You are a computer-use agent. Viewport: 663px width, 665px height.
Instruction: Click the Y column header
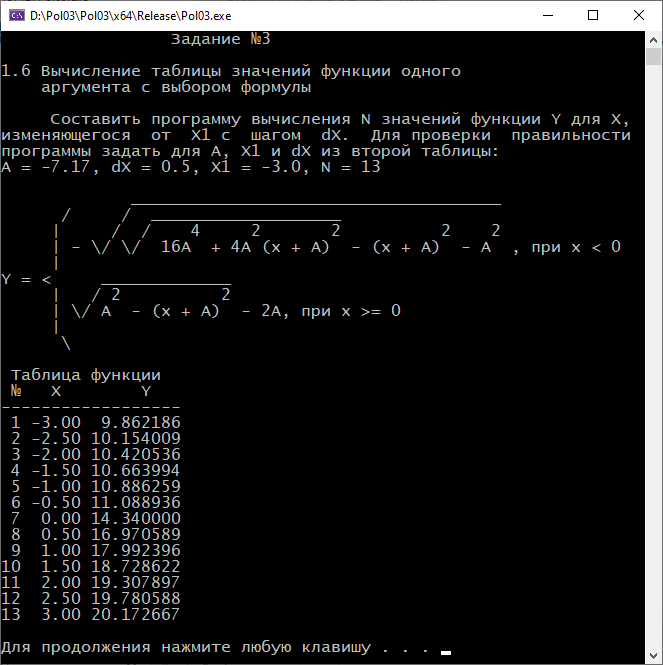point(146,391)
